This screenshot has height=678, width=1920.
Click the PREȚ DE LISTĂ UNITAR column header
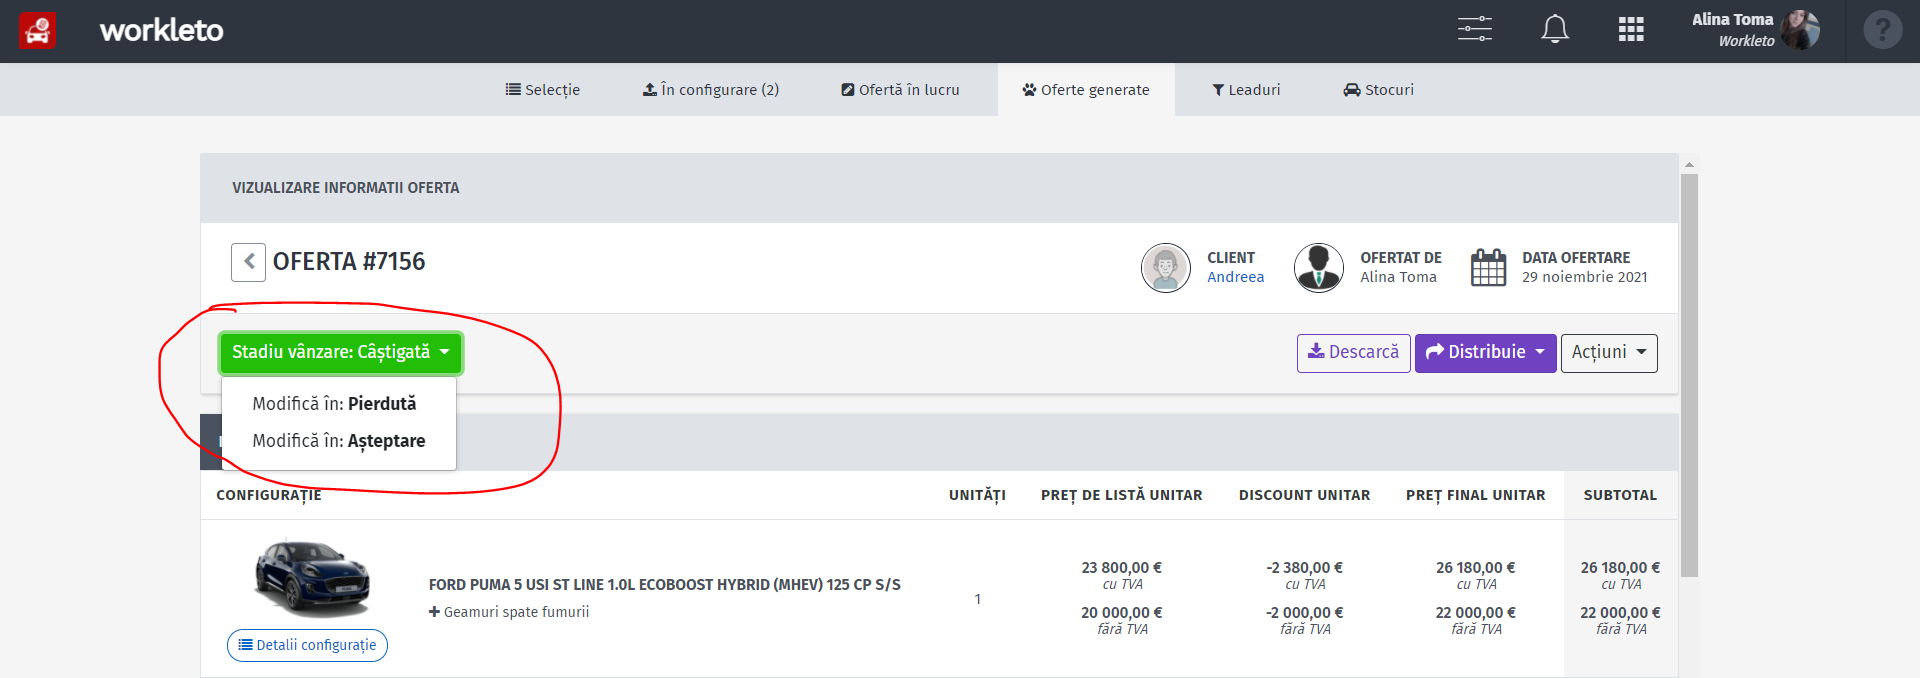1122,496
